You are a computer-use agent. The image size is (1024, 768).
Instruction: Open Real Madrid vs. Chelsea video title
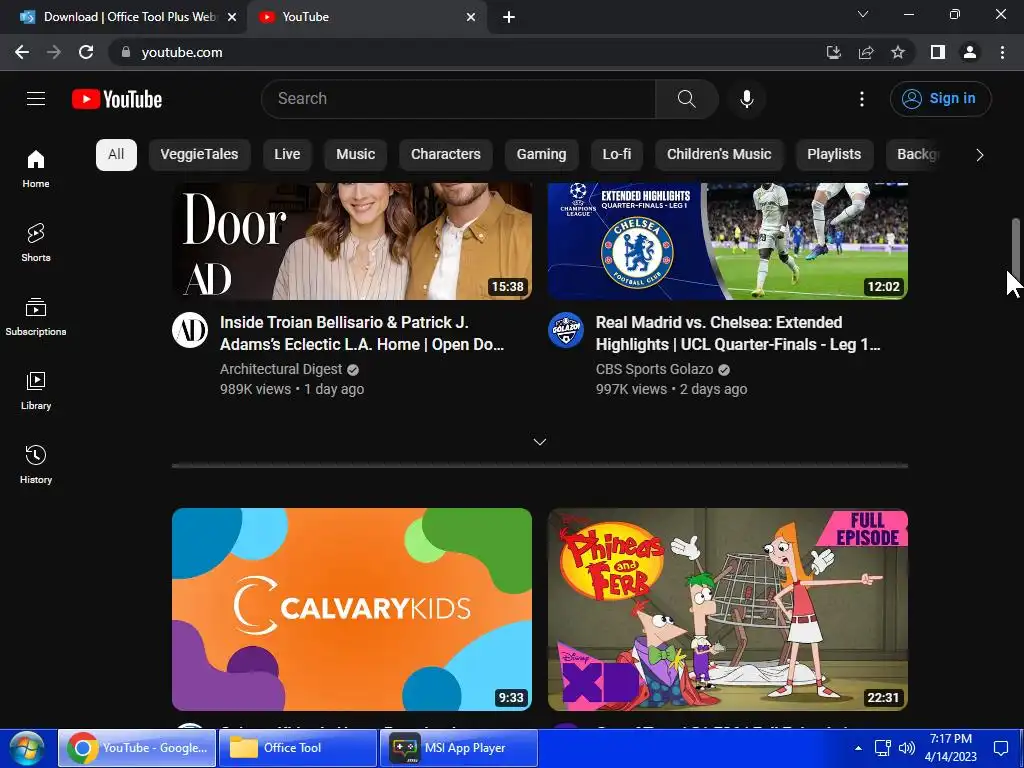click(738, 333)
